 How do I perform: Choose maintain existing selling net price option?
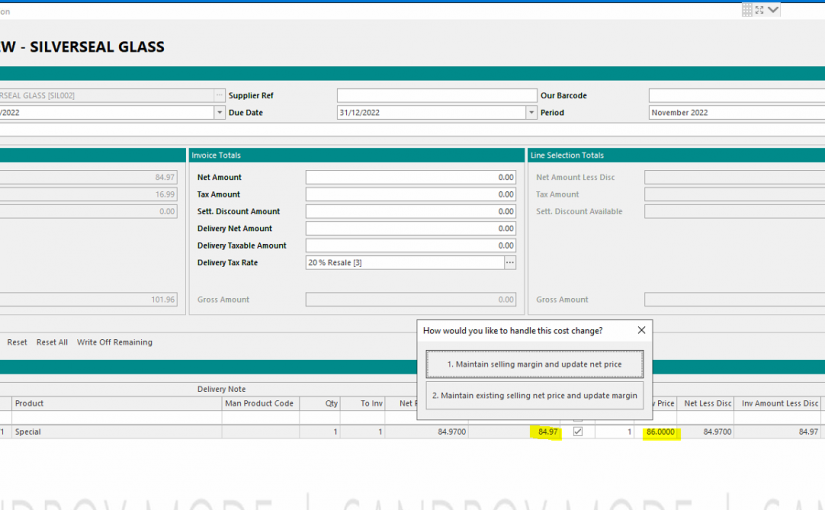click(x=535, y=395)
